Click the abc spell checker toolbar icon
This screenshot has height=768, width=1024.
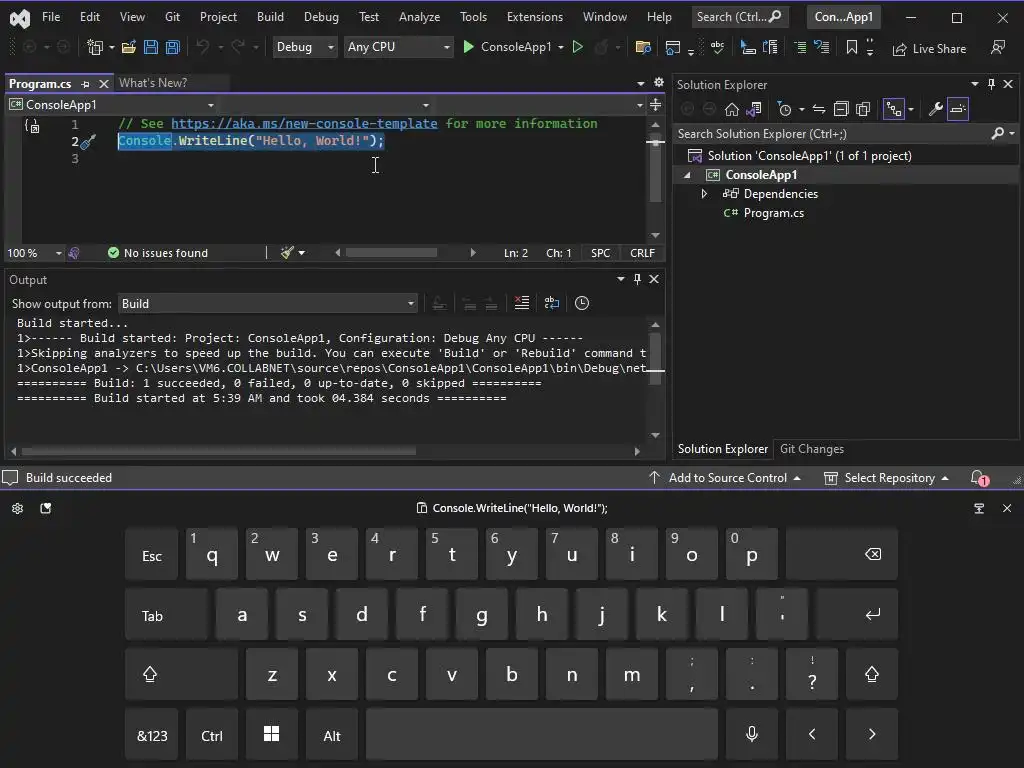click(x=717, y=47)
